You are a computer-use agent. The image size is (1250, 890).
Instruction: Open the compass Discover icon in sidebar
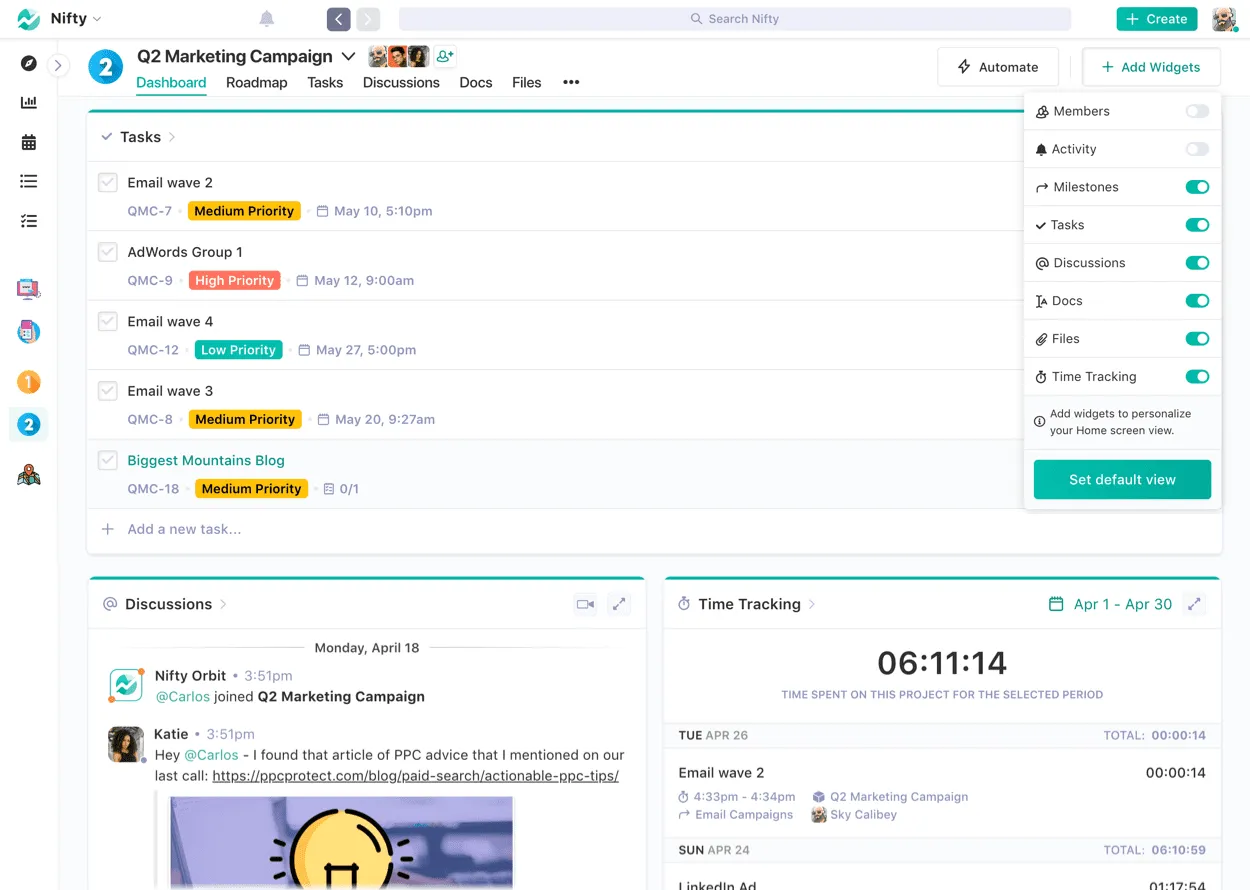[x=28, y=62]
